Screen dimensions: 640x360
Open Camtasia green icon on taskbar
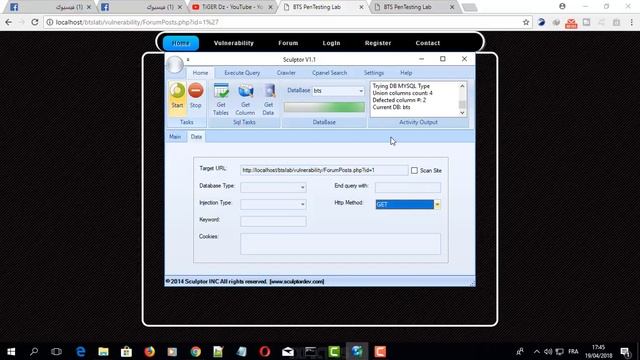pos(334,351)
